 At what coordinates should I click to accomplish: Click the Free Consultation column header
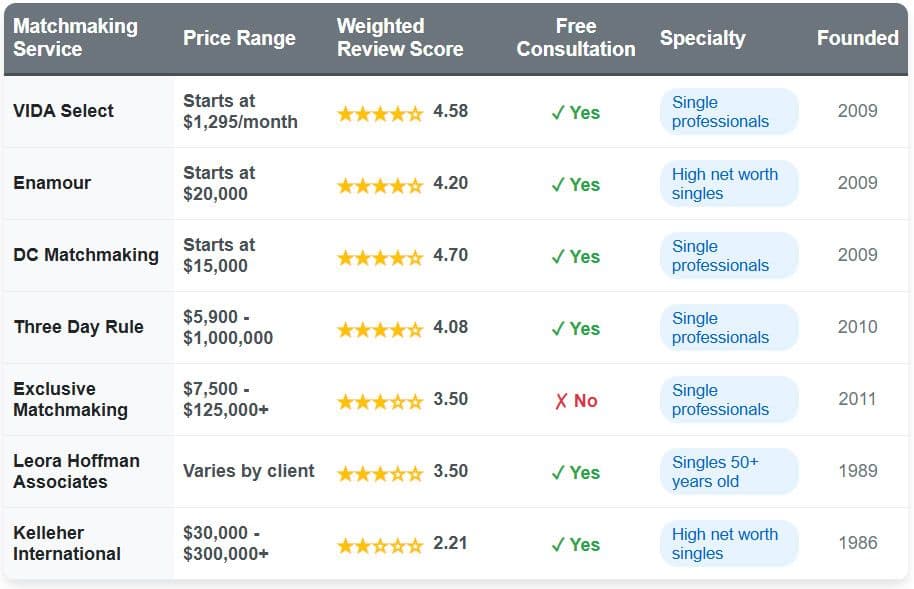tap(576, 38)
